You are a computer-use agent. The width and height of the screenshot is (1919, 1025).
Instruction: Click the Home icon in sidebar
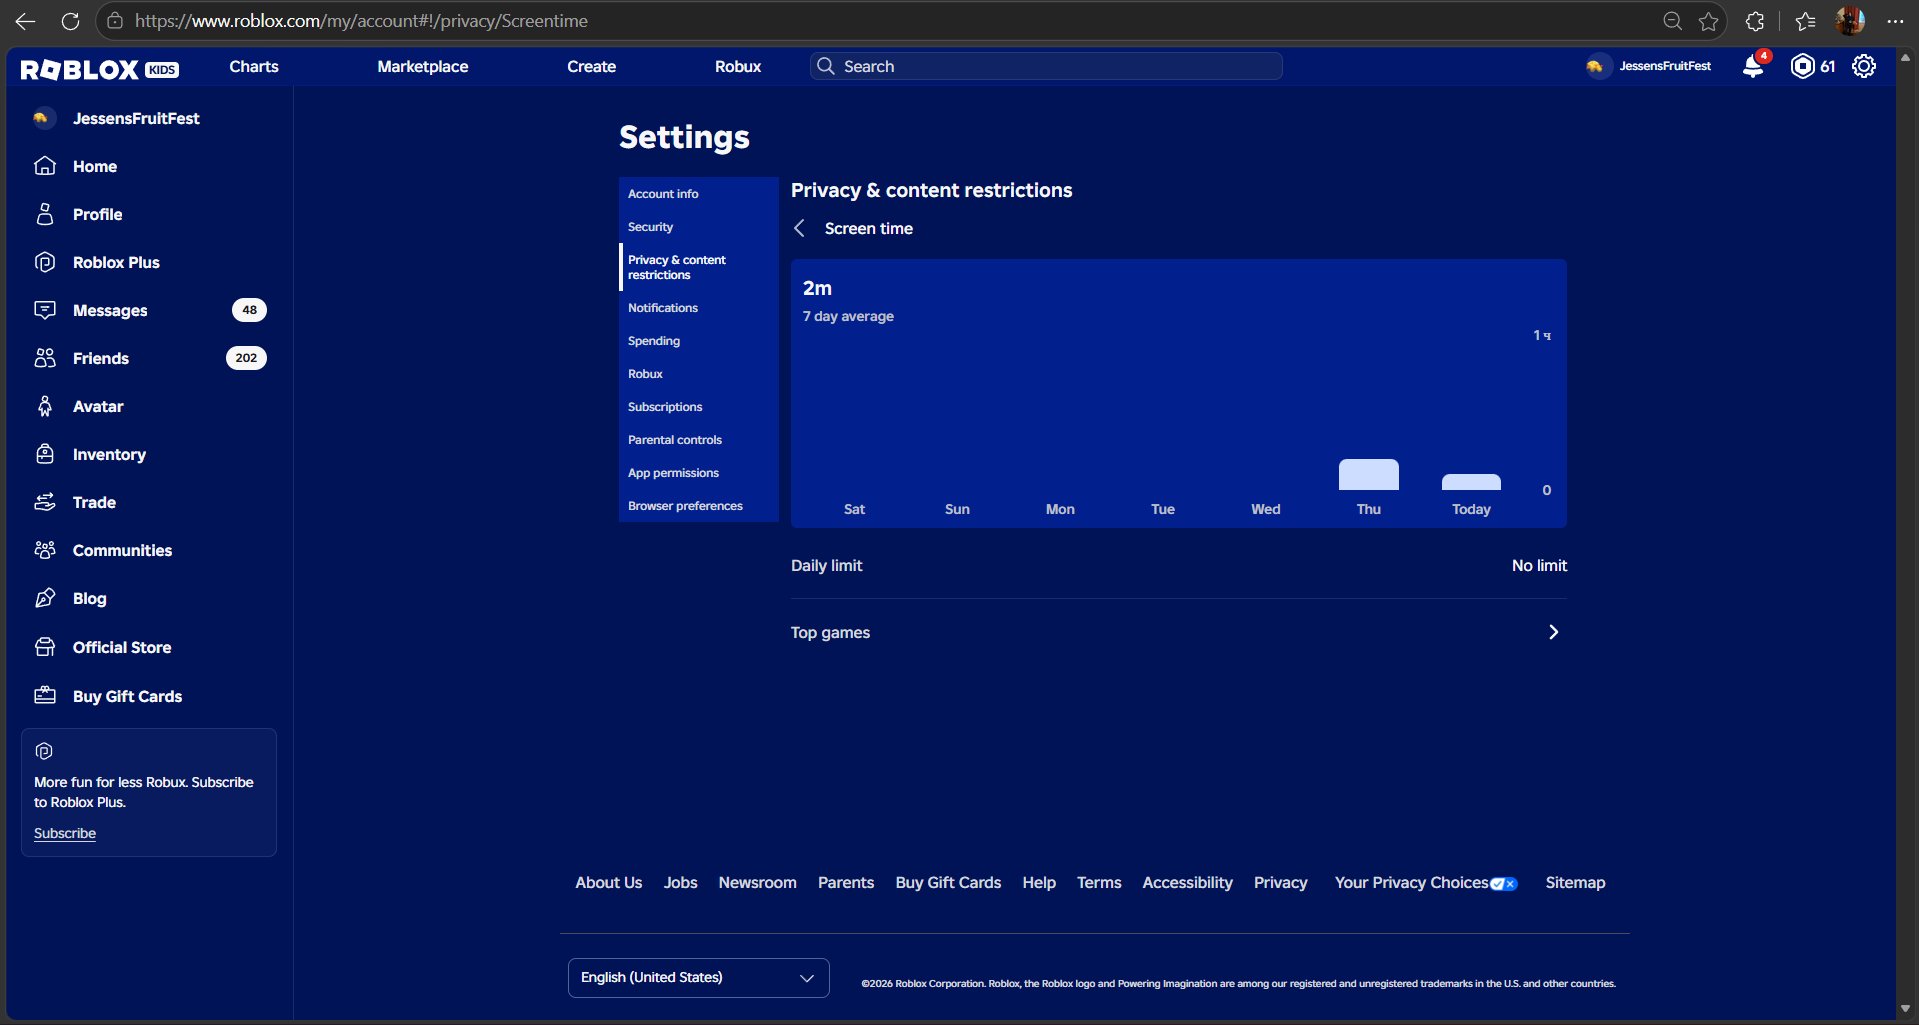coord(45,166)
